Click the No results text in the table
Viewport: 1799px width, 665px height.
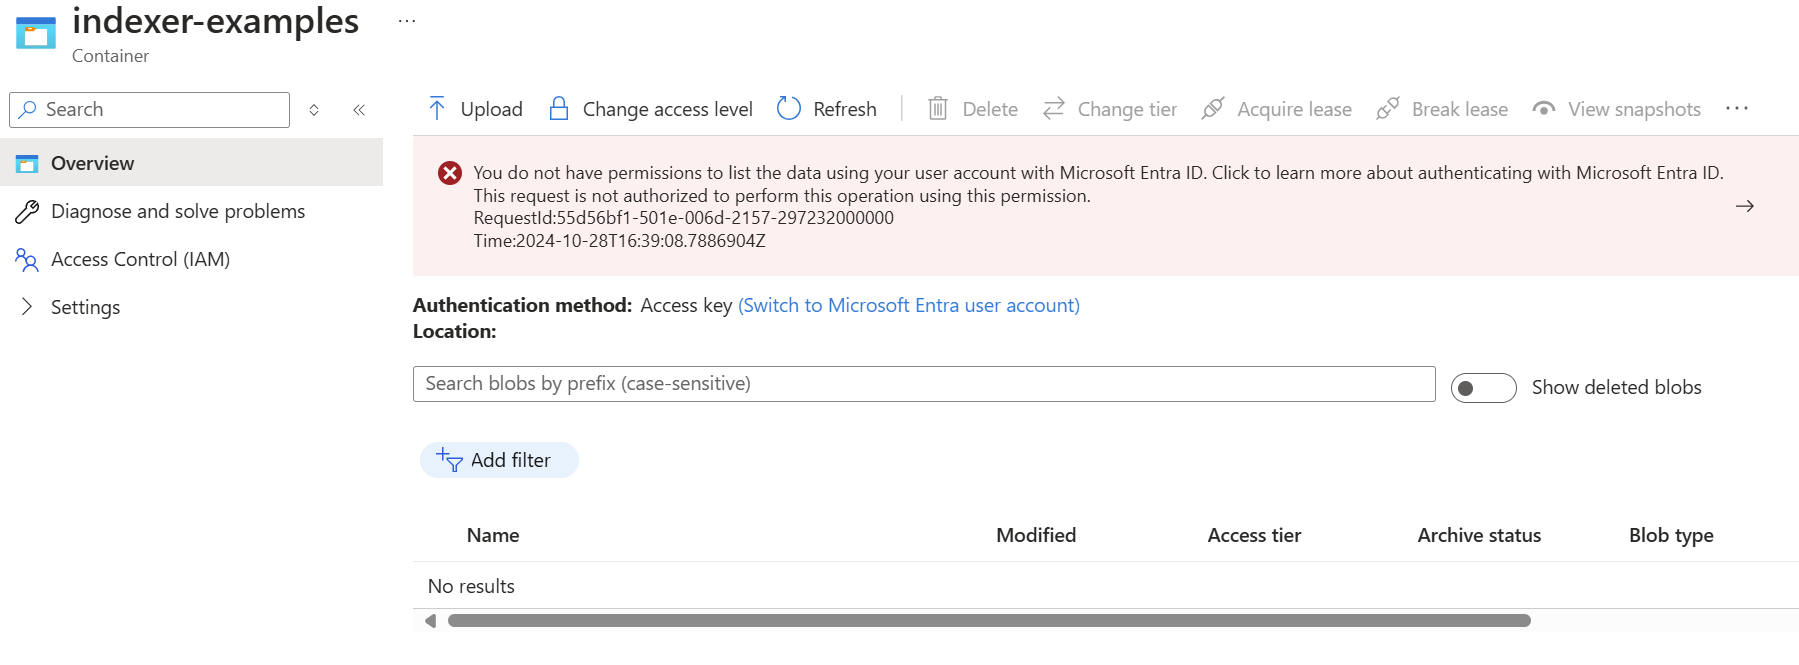point(471,586)
